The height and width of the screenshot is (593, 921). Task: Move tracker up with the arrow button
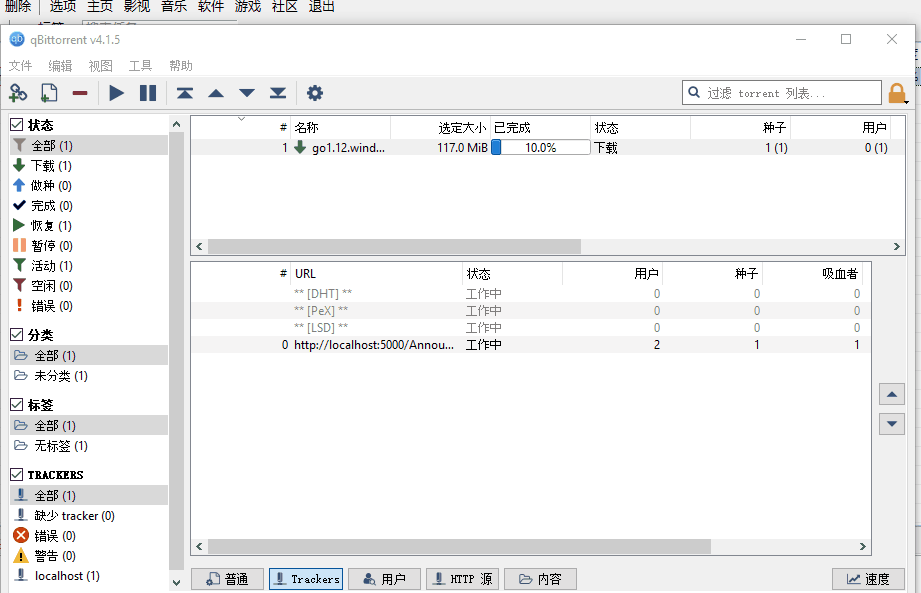click(x=892, y=394)
